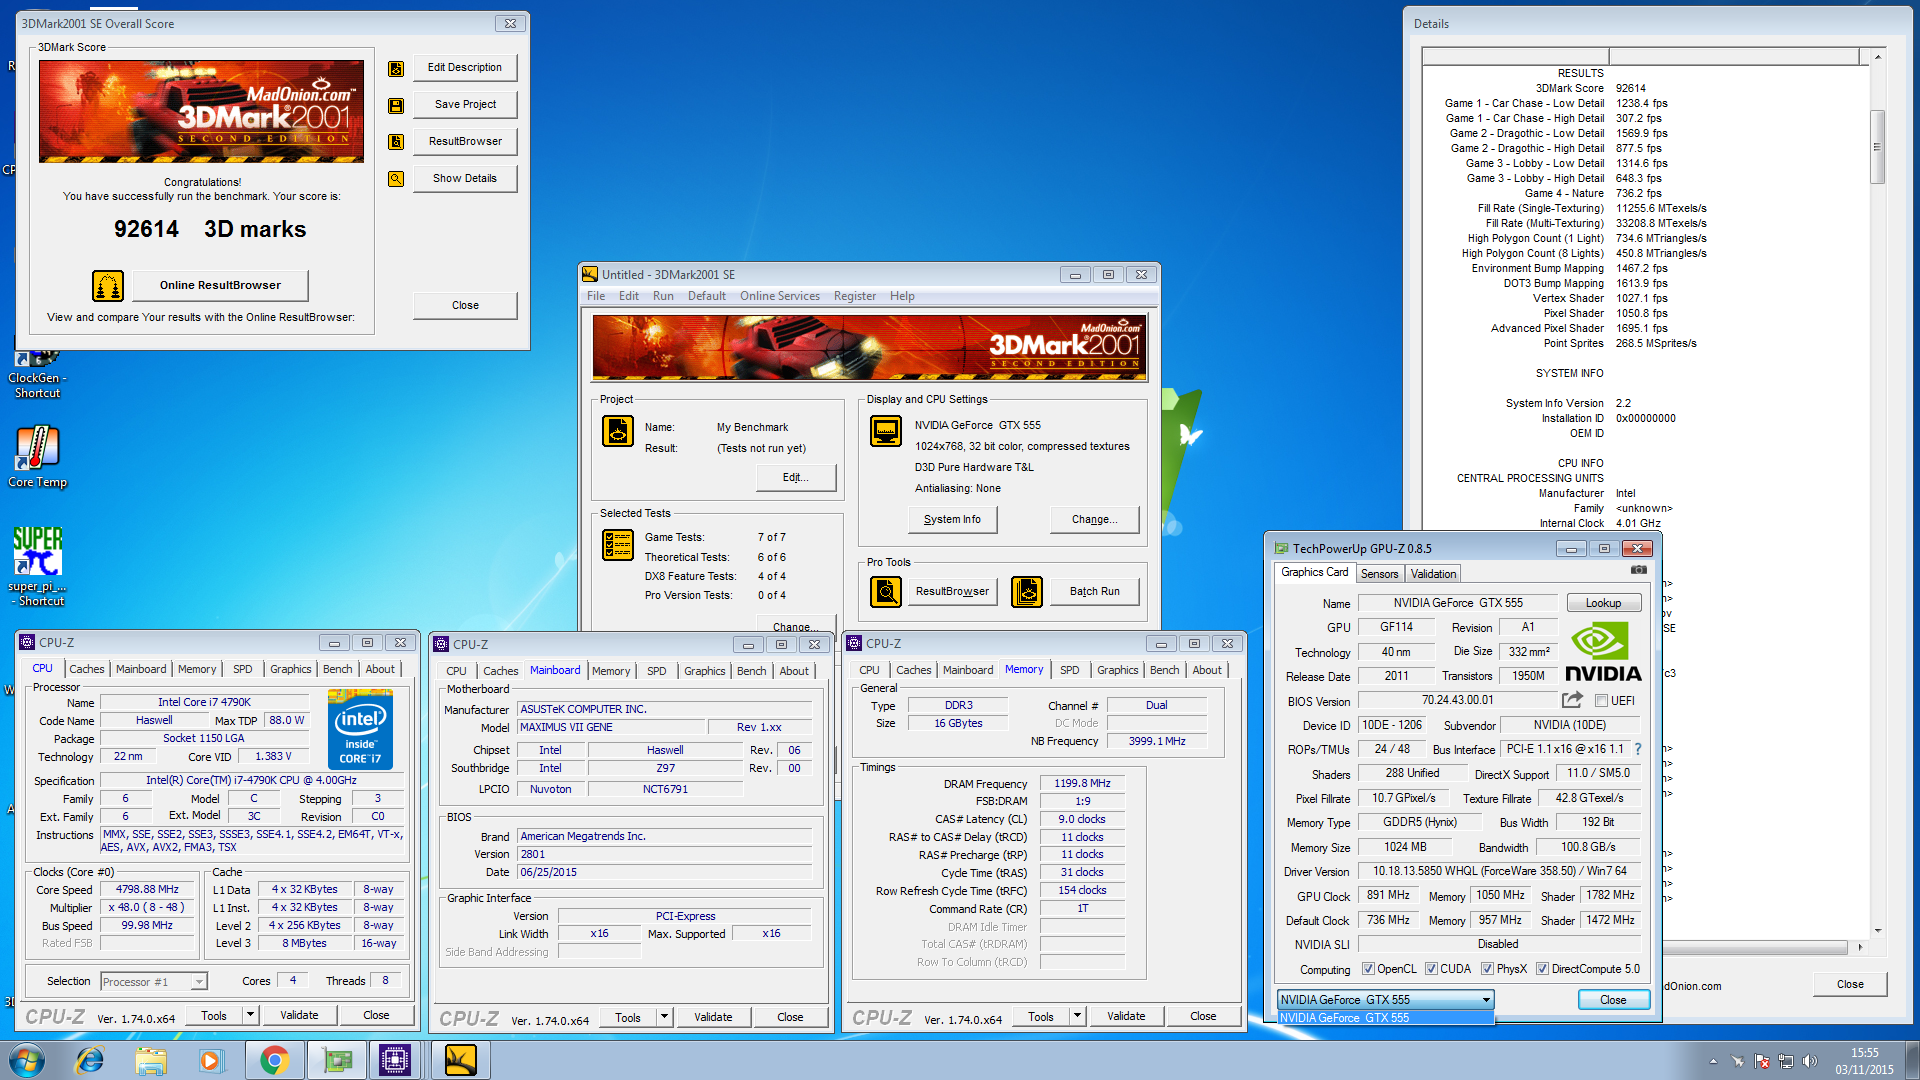Screen dimensions: 1920x1080
Task: Click the Online ResultBrowser chess icon
Action: point(108,286)
